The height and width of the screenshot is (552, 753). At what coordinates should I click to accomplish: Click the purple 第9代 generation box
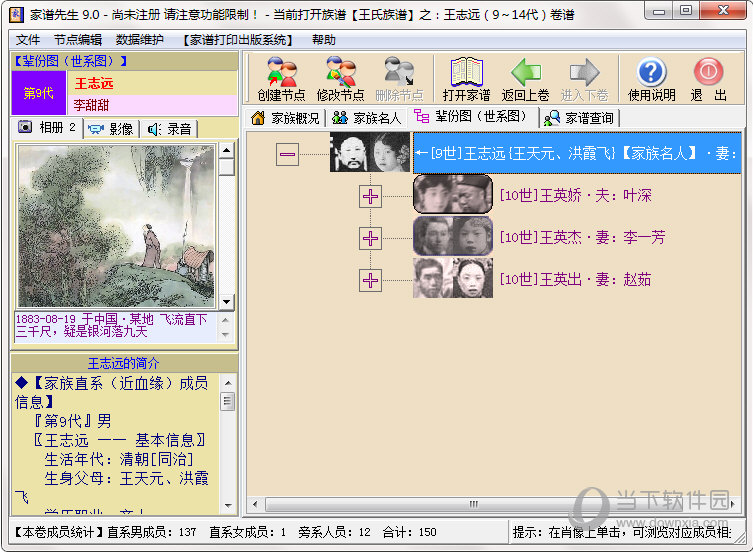coord(39,93)
